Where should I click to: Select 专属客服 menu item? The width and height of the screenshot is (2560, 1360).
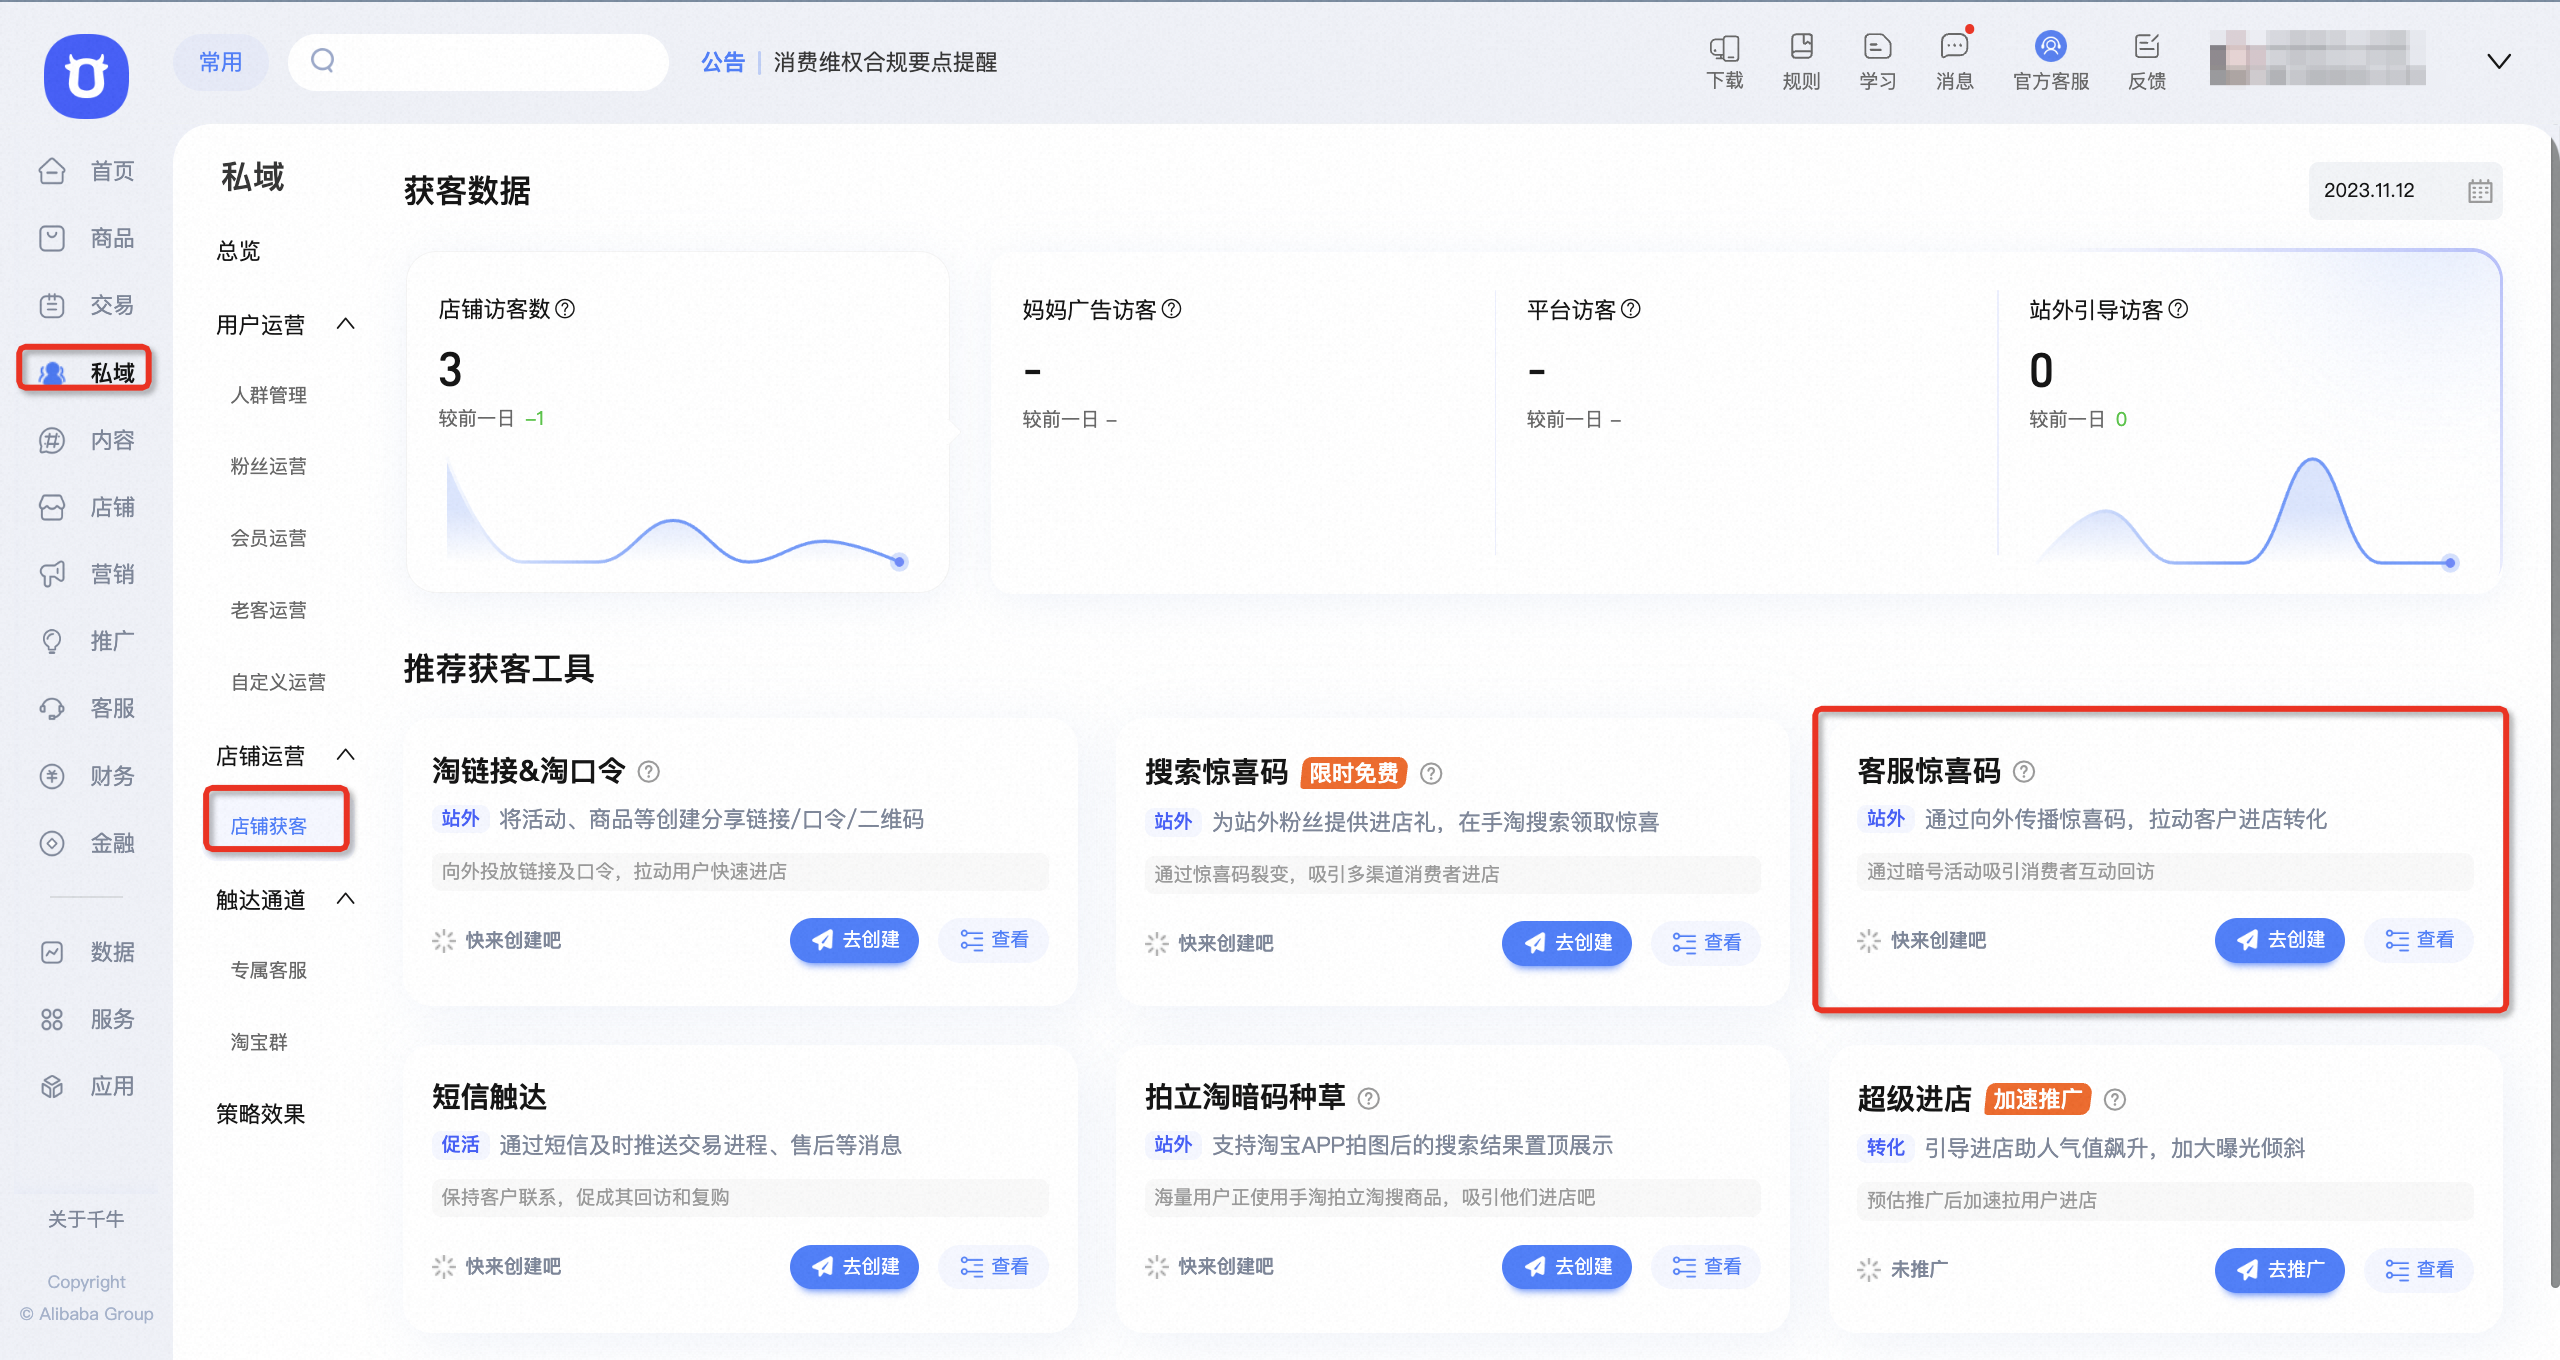click(268, 970)
